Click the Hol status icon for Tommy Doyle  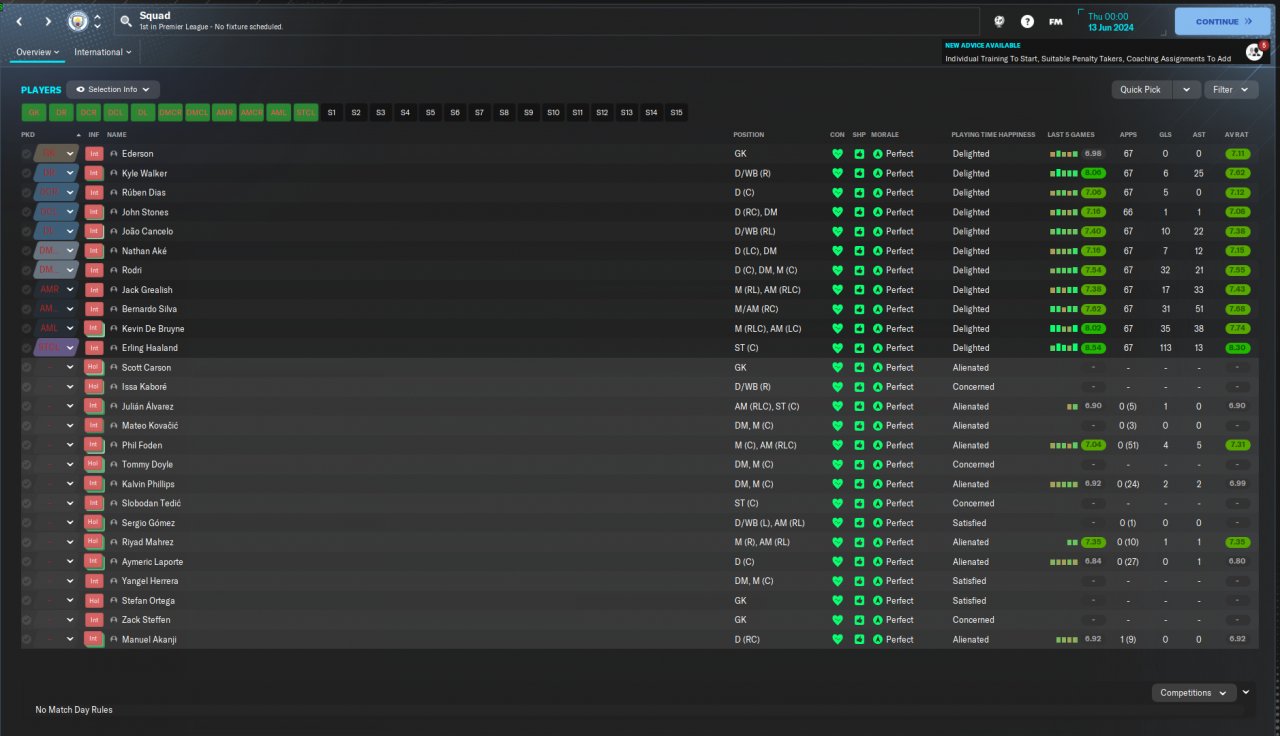94,465
